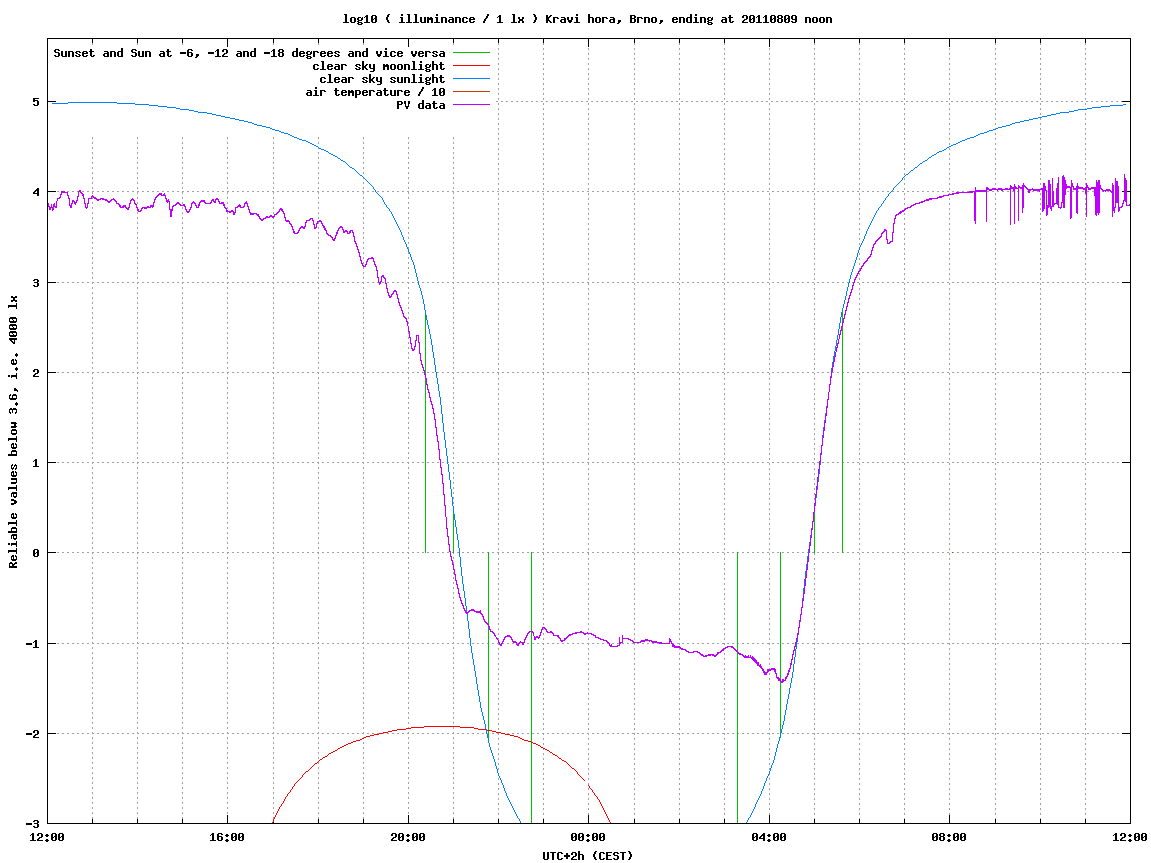Image resolution: width=1151 pixels, height=863 pixels.
Task: Click the vertical y-axis title 'Reliable values below 3.6'
Action: tap(13, 432)
